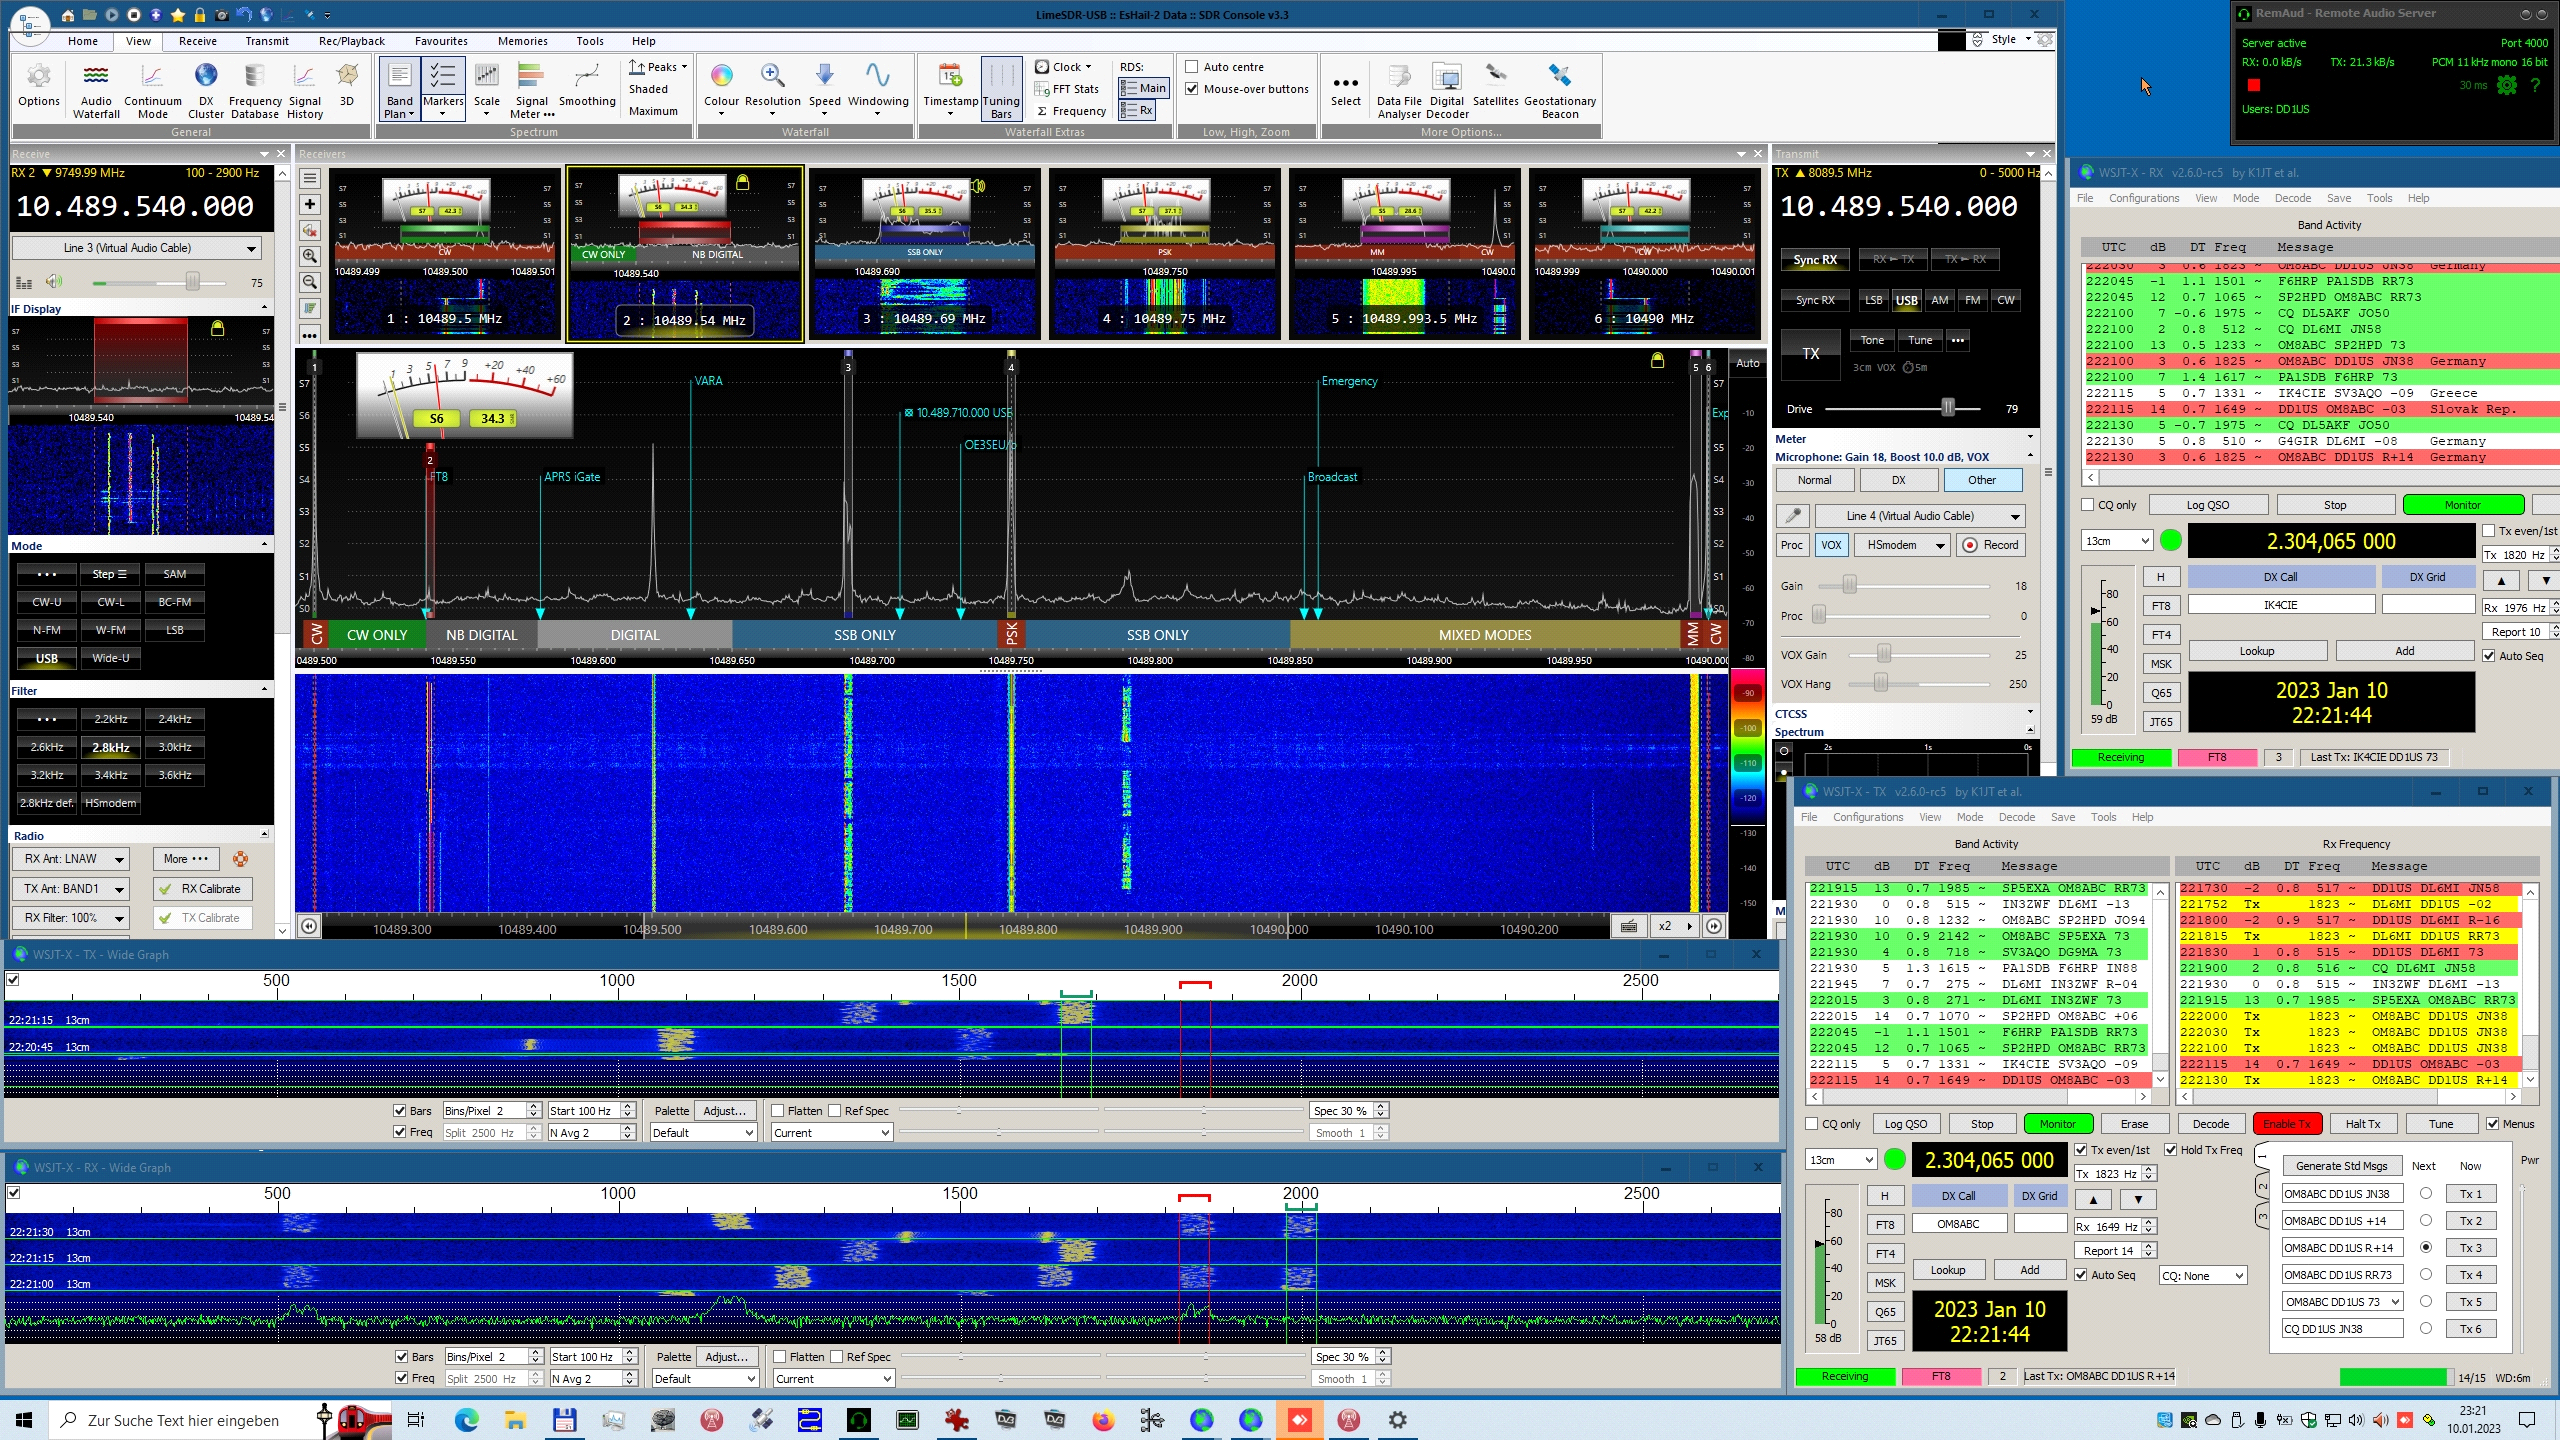
Task: Click Generate Std Msgs button
Action: [2341, 1166]
